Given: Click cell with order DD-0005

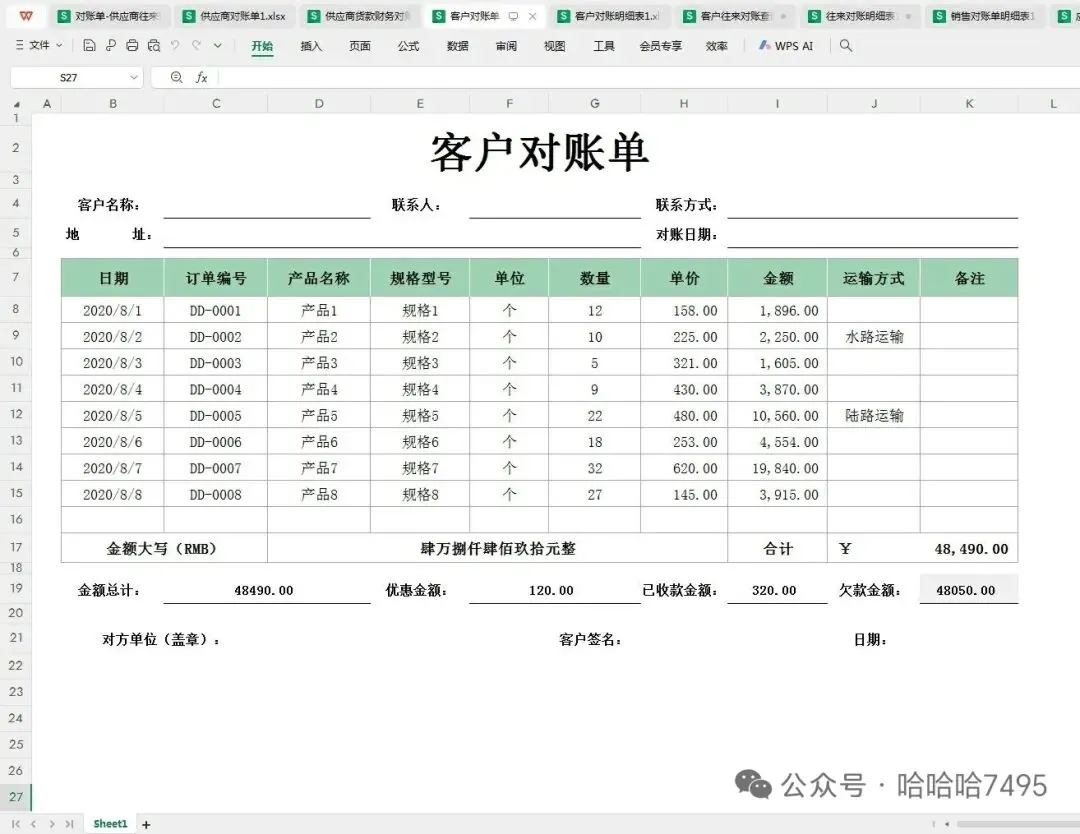Looking at the screenshot, I should (216, 415).
